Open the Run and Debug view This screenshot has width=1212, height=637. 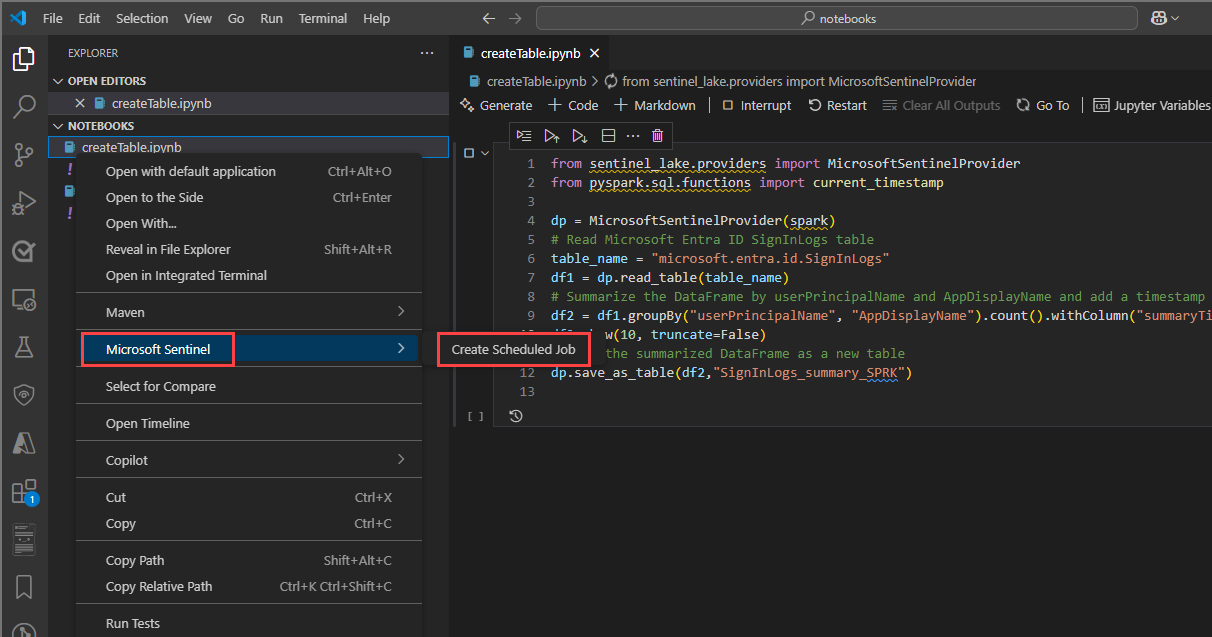(23, 203)
